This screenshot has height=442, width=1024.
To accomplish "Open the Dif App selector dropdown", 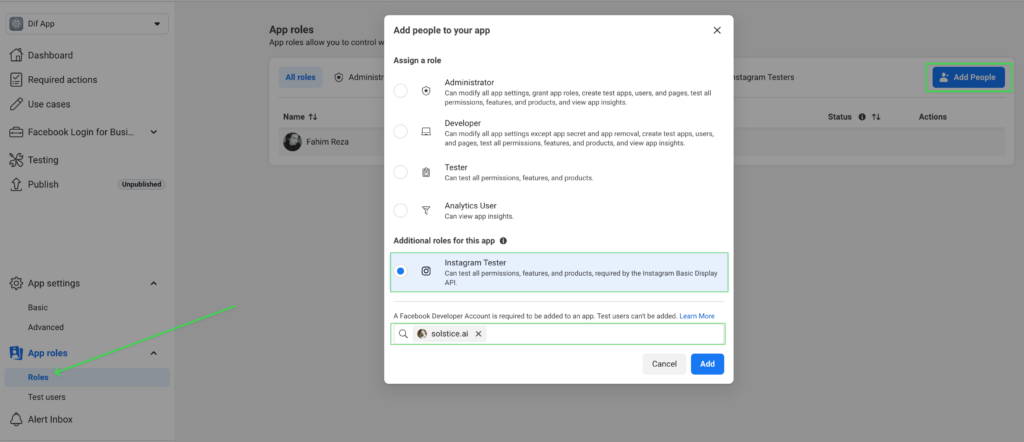I will click(x=88, y=24).
